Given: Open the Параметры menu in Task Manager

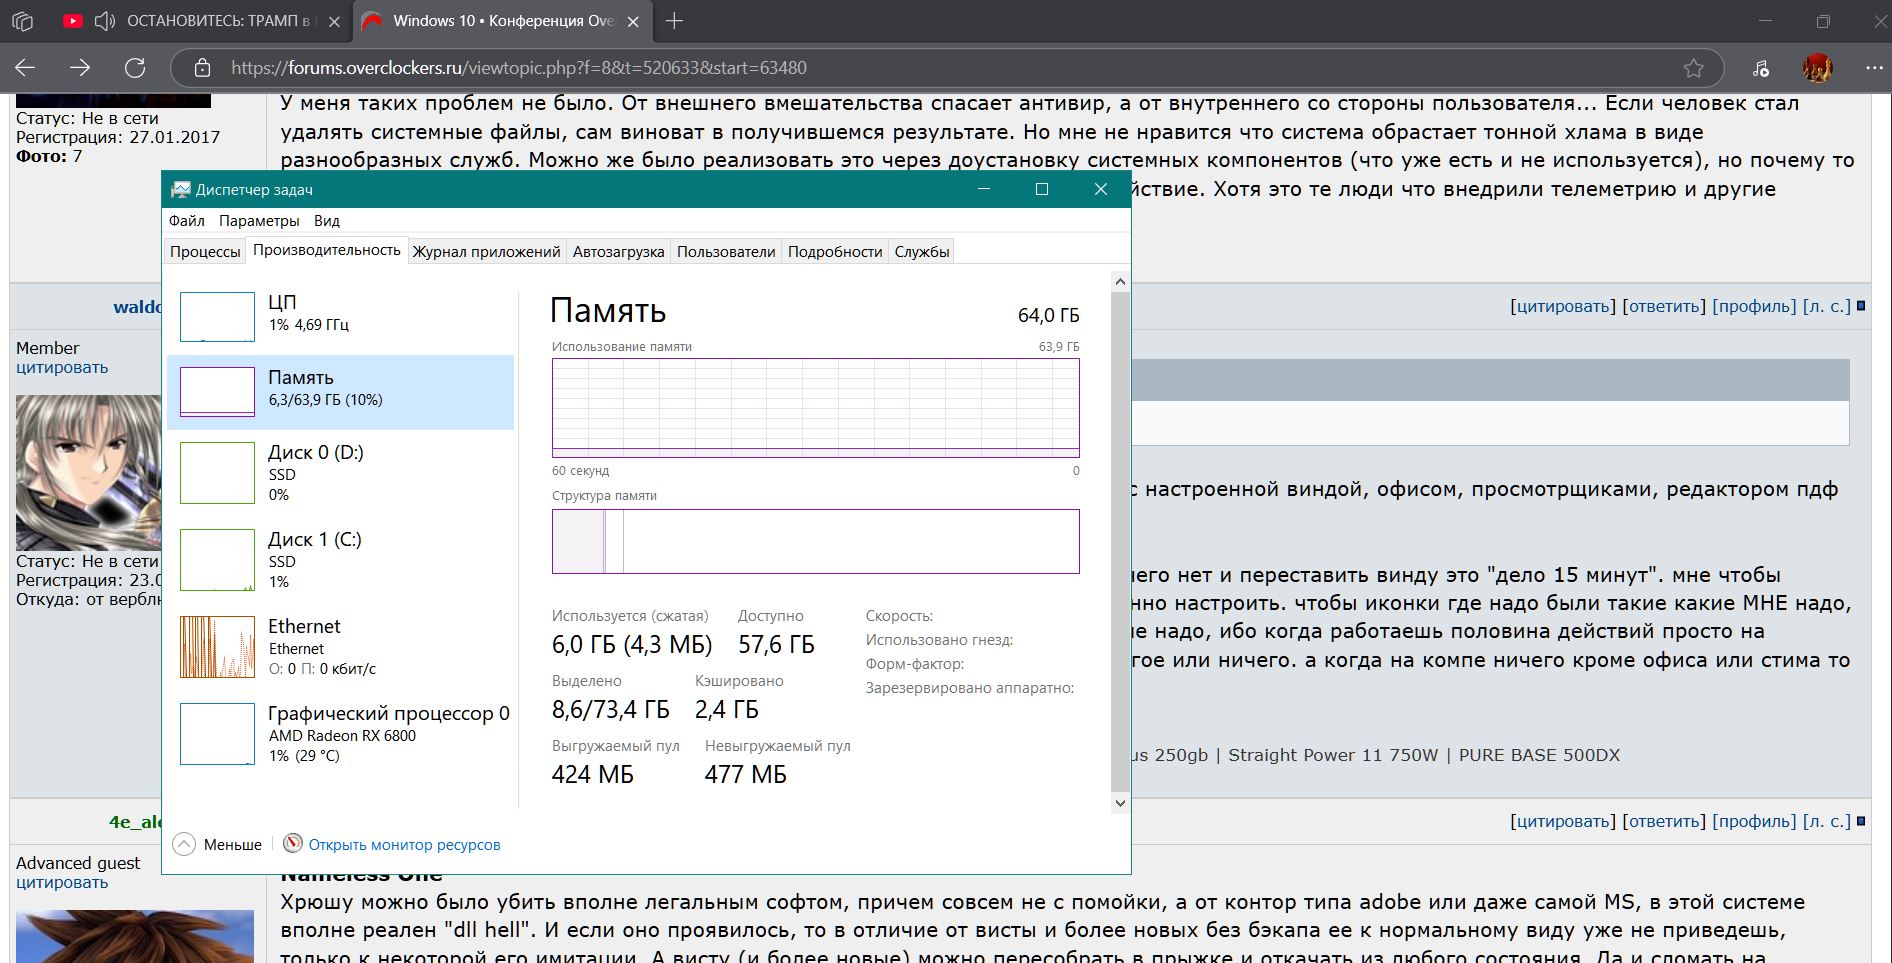Looking at the screenshot, I should click(x=259, y=221).
